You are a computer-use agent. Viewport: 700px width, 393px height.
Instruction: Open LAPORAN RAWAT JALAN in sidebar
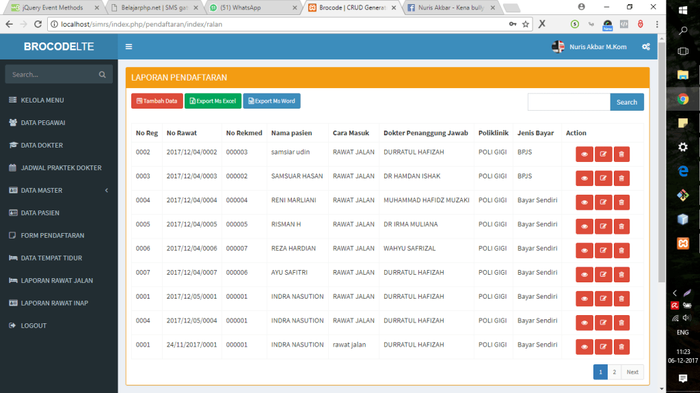click(x=59, y=280)
